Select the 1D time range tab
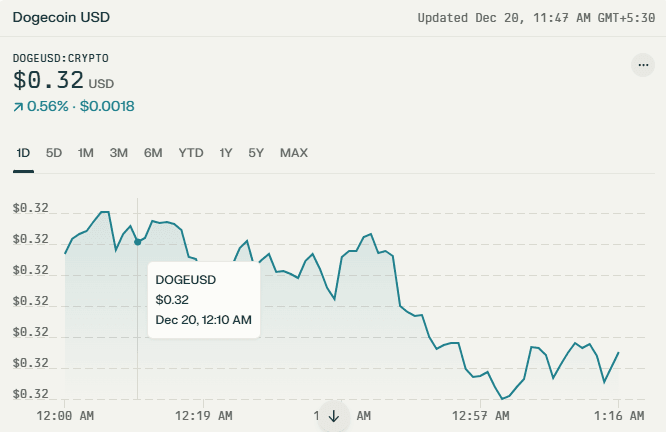The height and width of the screenshot is (432, 666). click(x=23, y=153)
